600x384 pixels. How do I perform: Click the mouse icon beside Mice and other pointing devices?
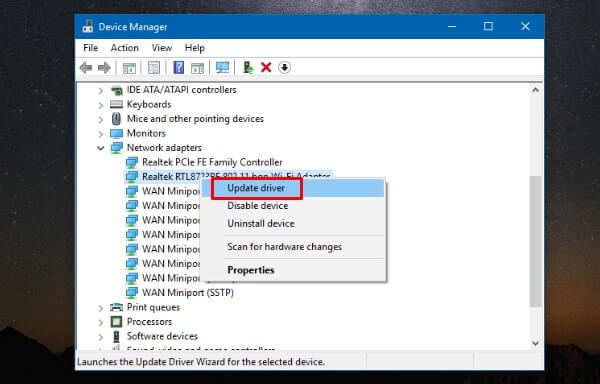point(116,119)
